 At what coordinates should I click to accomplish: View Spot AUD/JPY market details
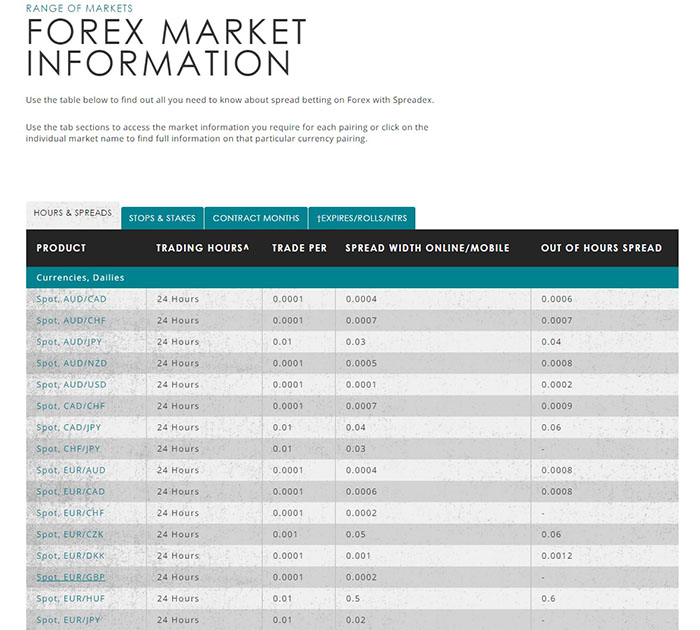[x=71, y=342]
